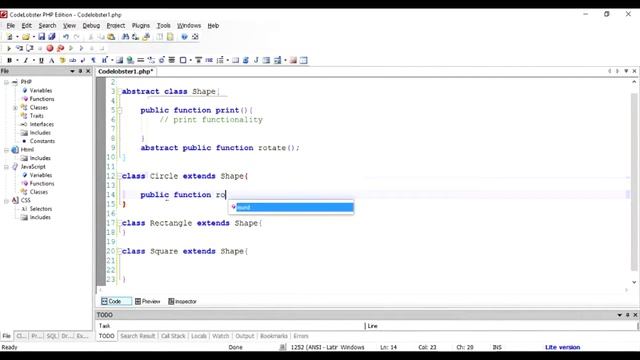Viewport: 640px width, 360px height.
Task: Collapse code fold at line 5
Action: pyautogui.click(x=120, y=110)
